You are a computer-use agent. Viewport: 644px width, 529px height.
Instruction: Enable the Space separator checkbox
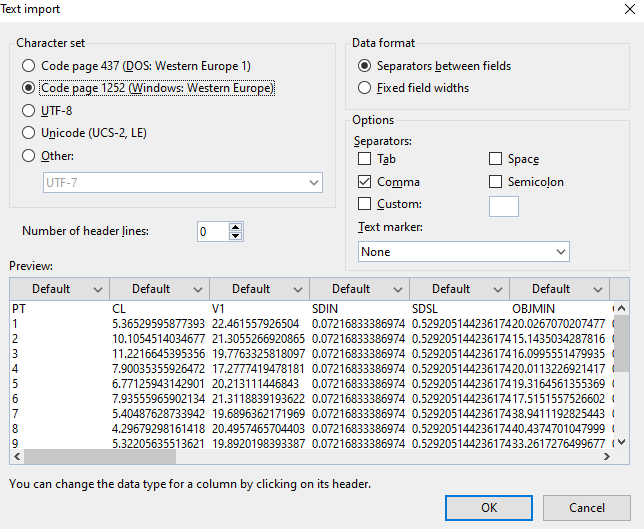(x=496, y=159)
